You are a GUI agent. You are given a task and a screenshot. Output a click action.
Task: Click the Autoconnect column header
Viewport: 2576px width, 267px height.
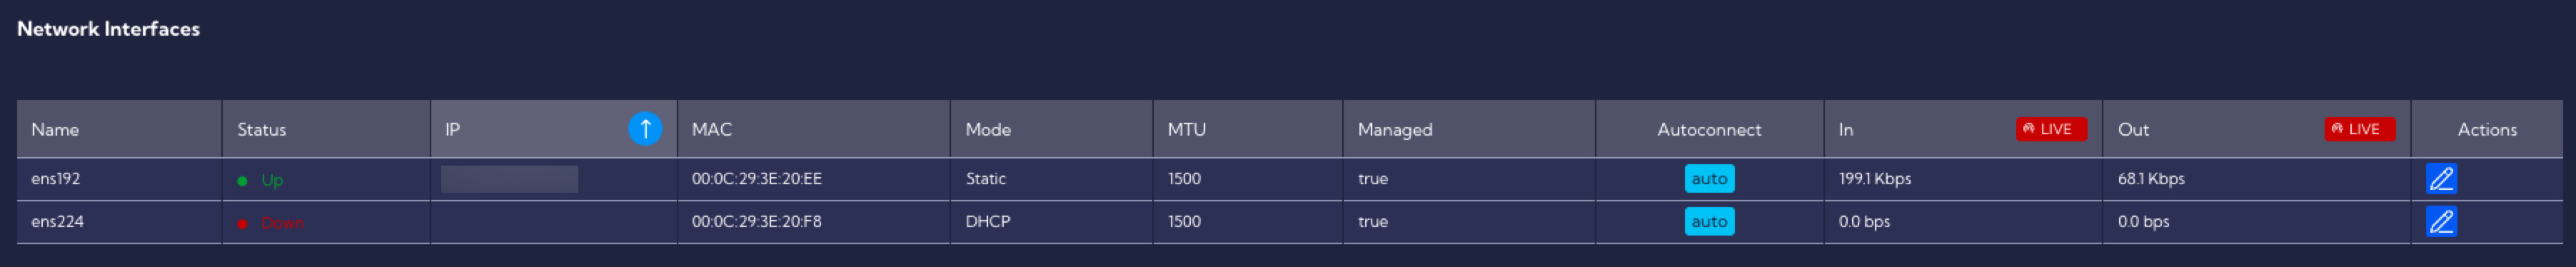coord(1709,130)
